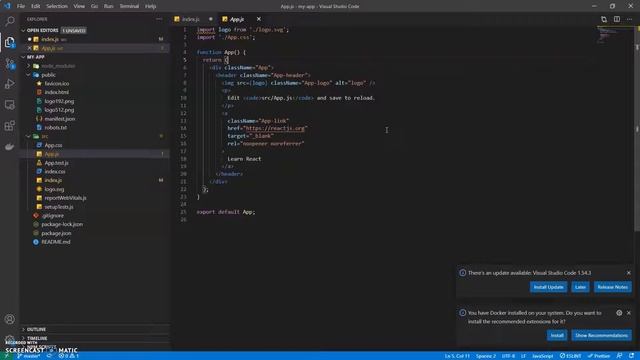This screenshot has width=640, height=360.
Task: Open package.json in the file tree
Action: click(x=56, y=233)
